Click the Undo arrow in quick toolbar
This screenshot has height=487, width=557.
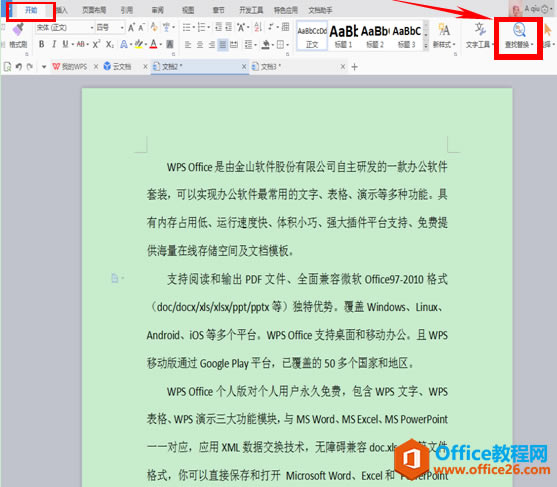pyautogui.click(x=19, y=66)
